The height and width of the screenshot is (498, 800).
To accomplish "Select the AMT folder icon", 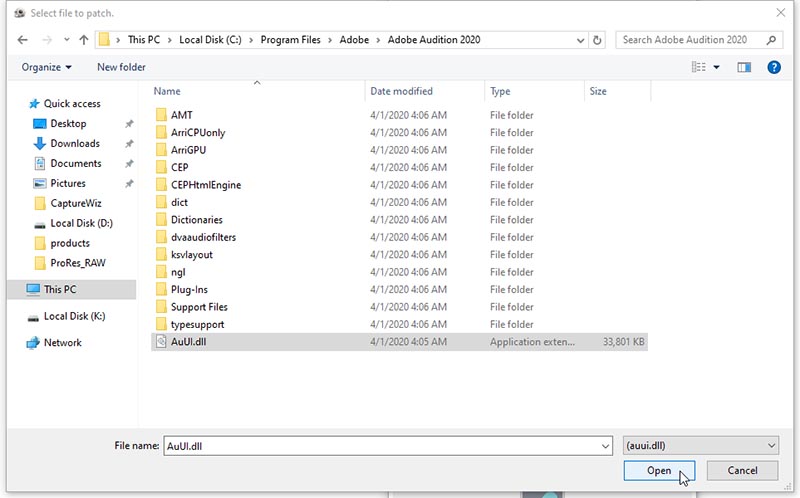I will 161,115.
